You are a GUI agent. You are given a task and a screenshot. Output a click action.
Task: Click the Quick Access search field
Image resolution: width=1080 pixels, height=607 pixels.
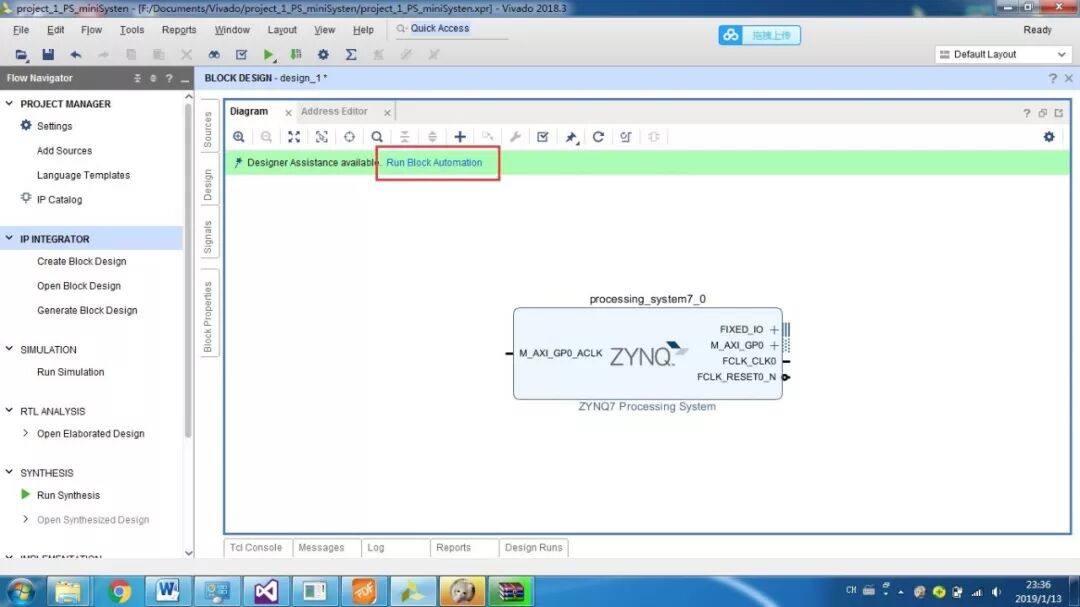[452, 29]
